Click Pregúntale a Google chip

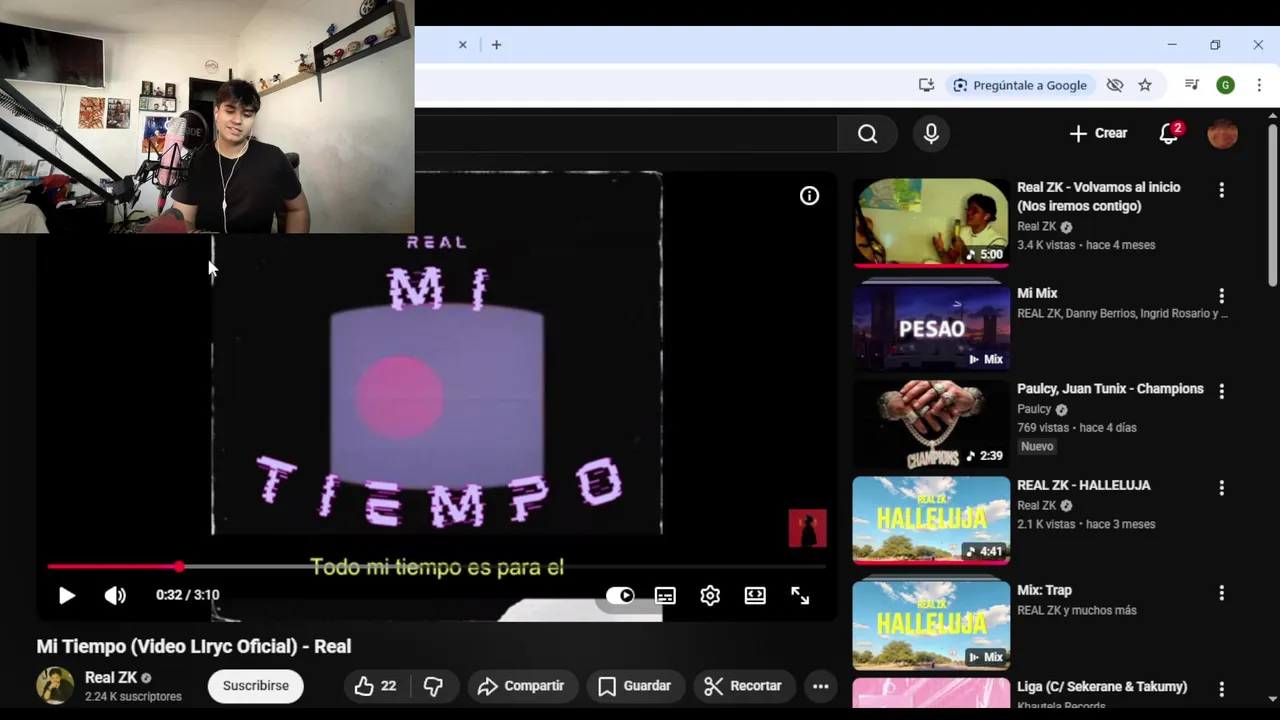[x=1020, y=85]
